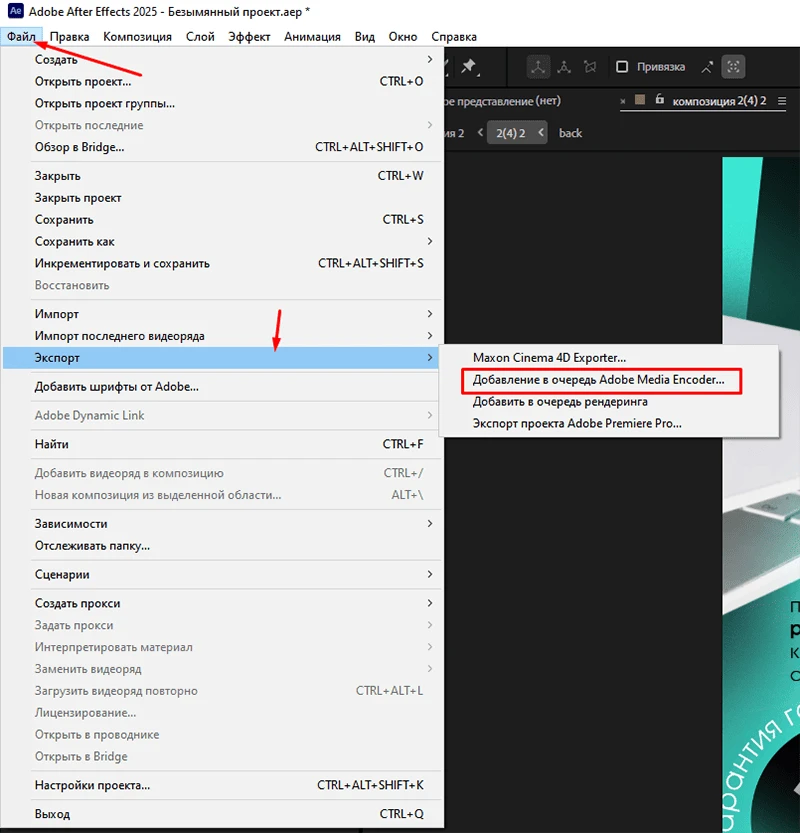800x833 pixels.
Task: Expand the Создать прокси submenu arrow
Action: [x=429, y=603]
